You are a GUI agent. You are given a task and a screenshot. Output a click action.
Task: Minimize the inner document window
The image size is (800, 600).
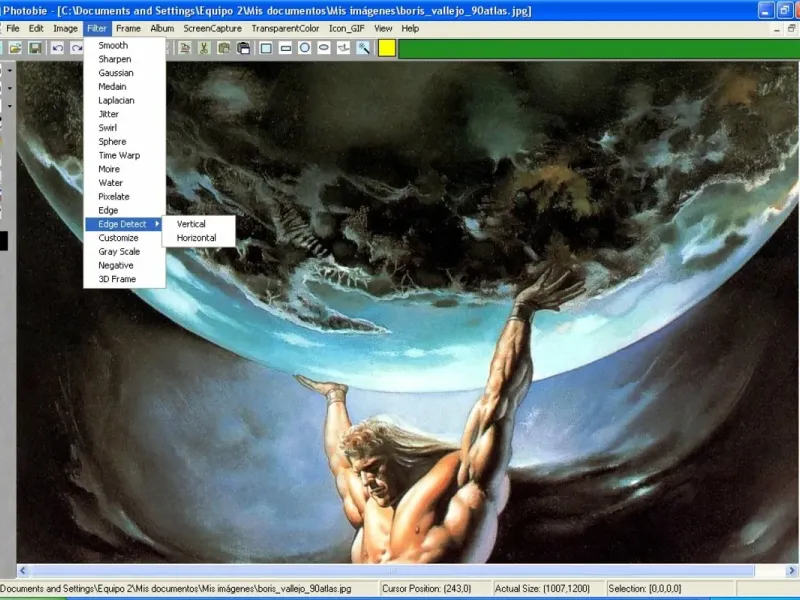(x=777, y=29)
